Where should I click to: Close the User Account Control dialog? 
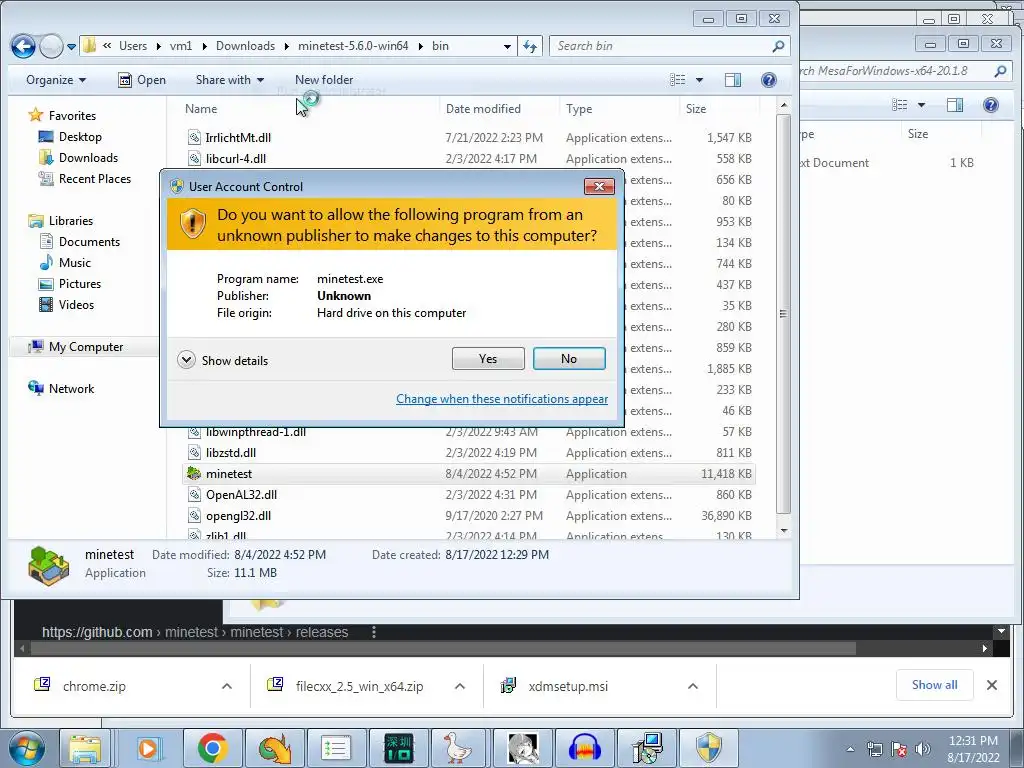(x=599, y=187)
